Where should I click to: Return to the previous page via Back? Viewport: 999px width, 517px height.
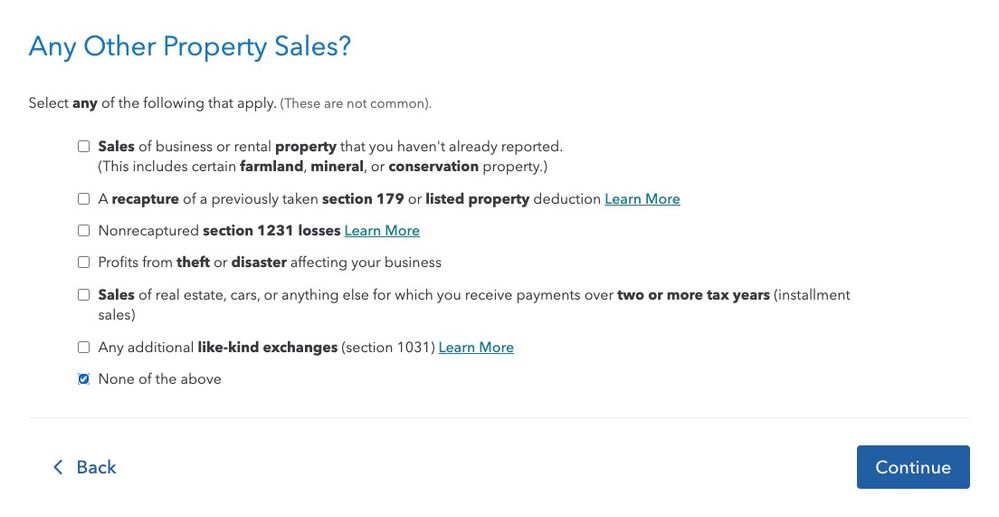[85, 467]
